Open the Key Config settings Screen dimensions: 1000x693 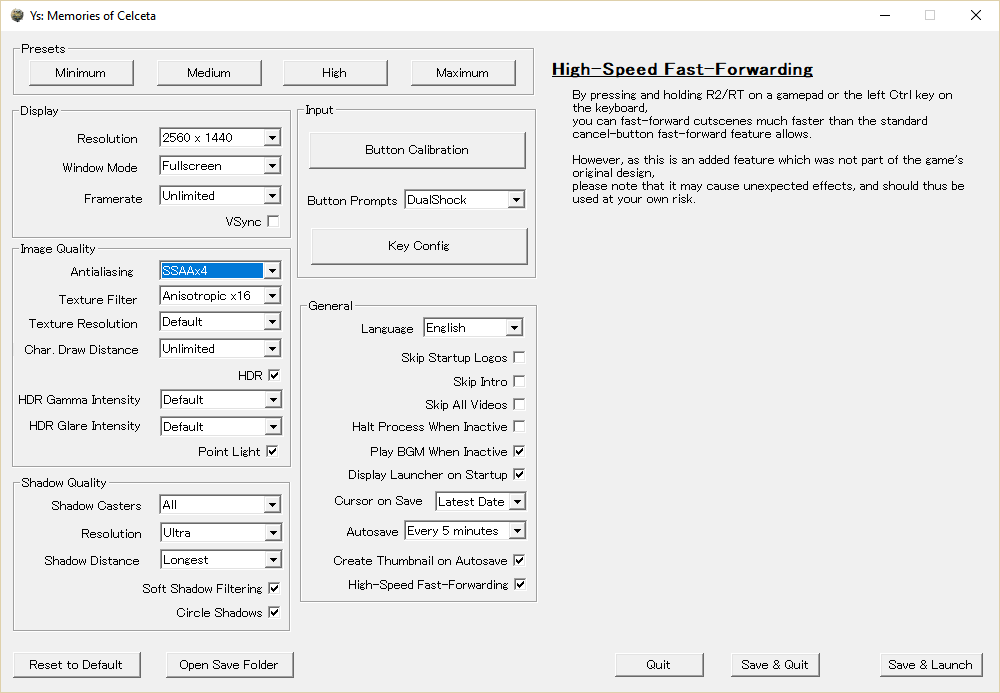(x=419, y=246)
